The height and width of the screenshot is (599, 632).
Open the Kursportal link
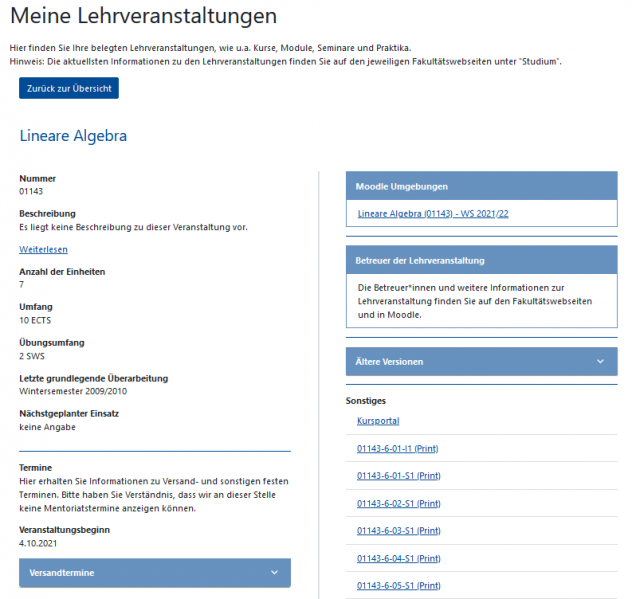pyautogui.click(x=378, y=421)
